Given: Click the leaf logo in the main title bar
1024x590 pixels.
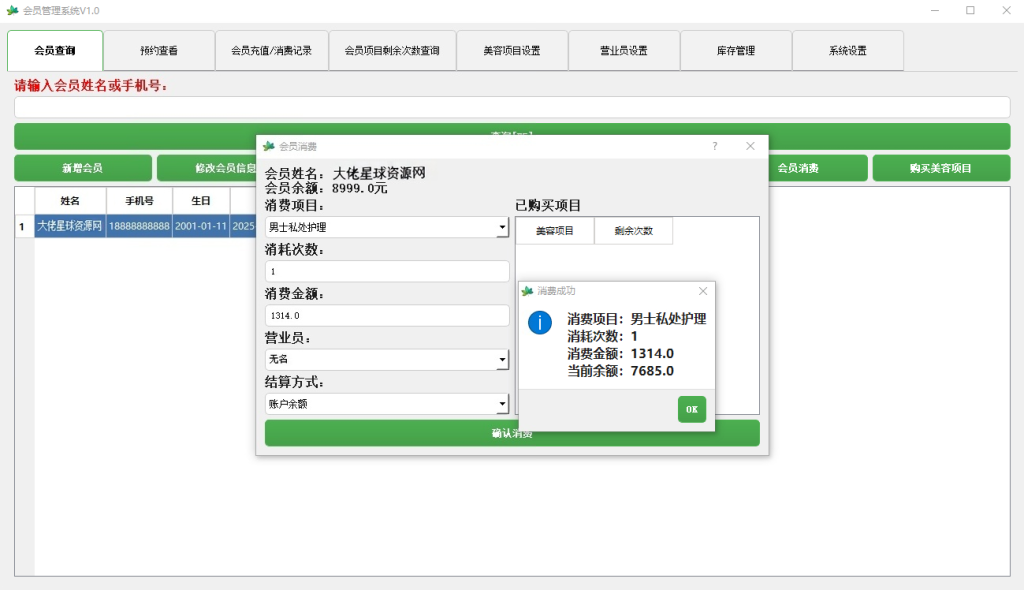Looking at the screenshot, I should pos(14,10).
